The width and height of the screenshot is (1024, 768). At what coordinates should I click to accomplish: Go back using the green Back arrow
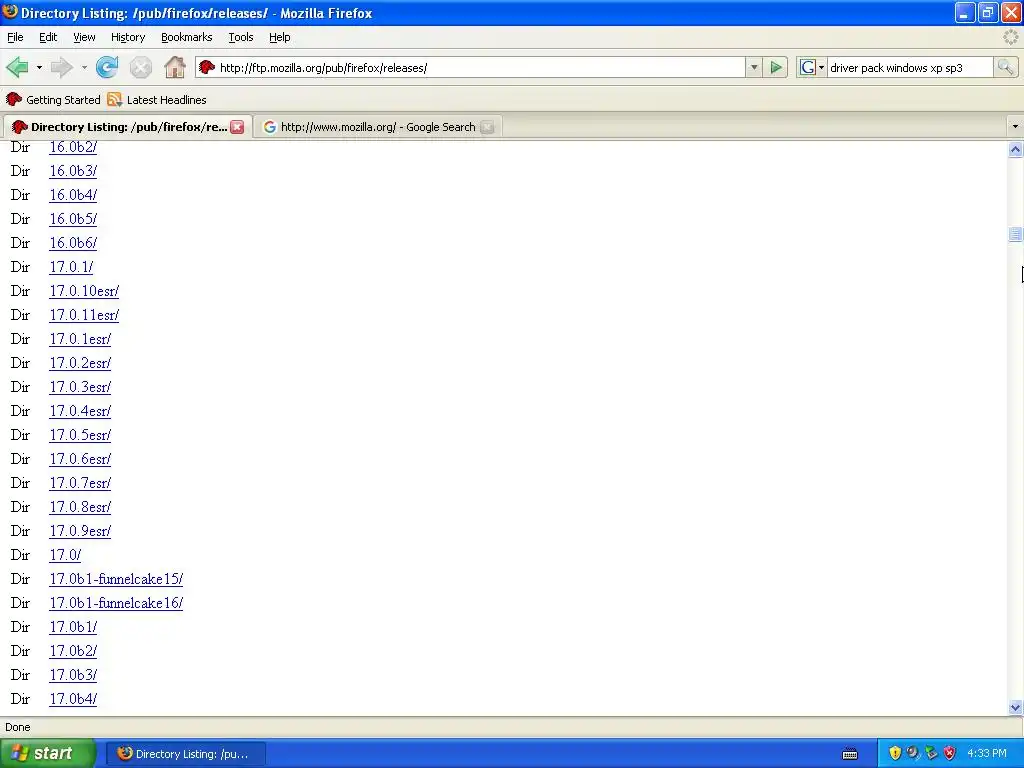pyautogui.click(x=17, y=67)
